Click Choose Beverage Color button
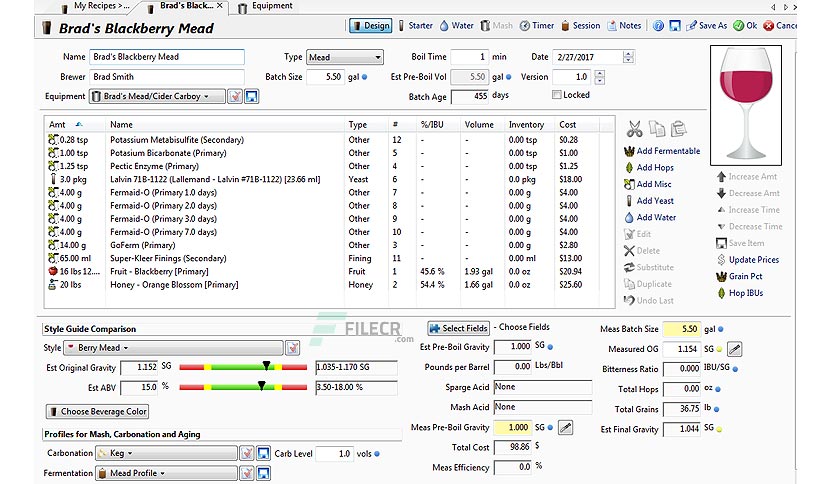836x484 pixels. 98,412
